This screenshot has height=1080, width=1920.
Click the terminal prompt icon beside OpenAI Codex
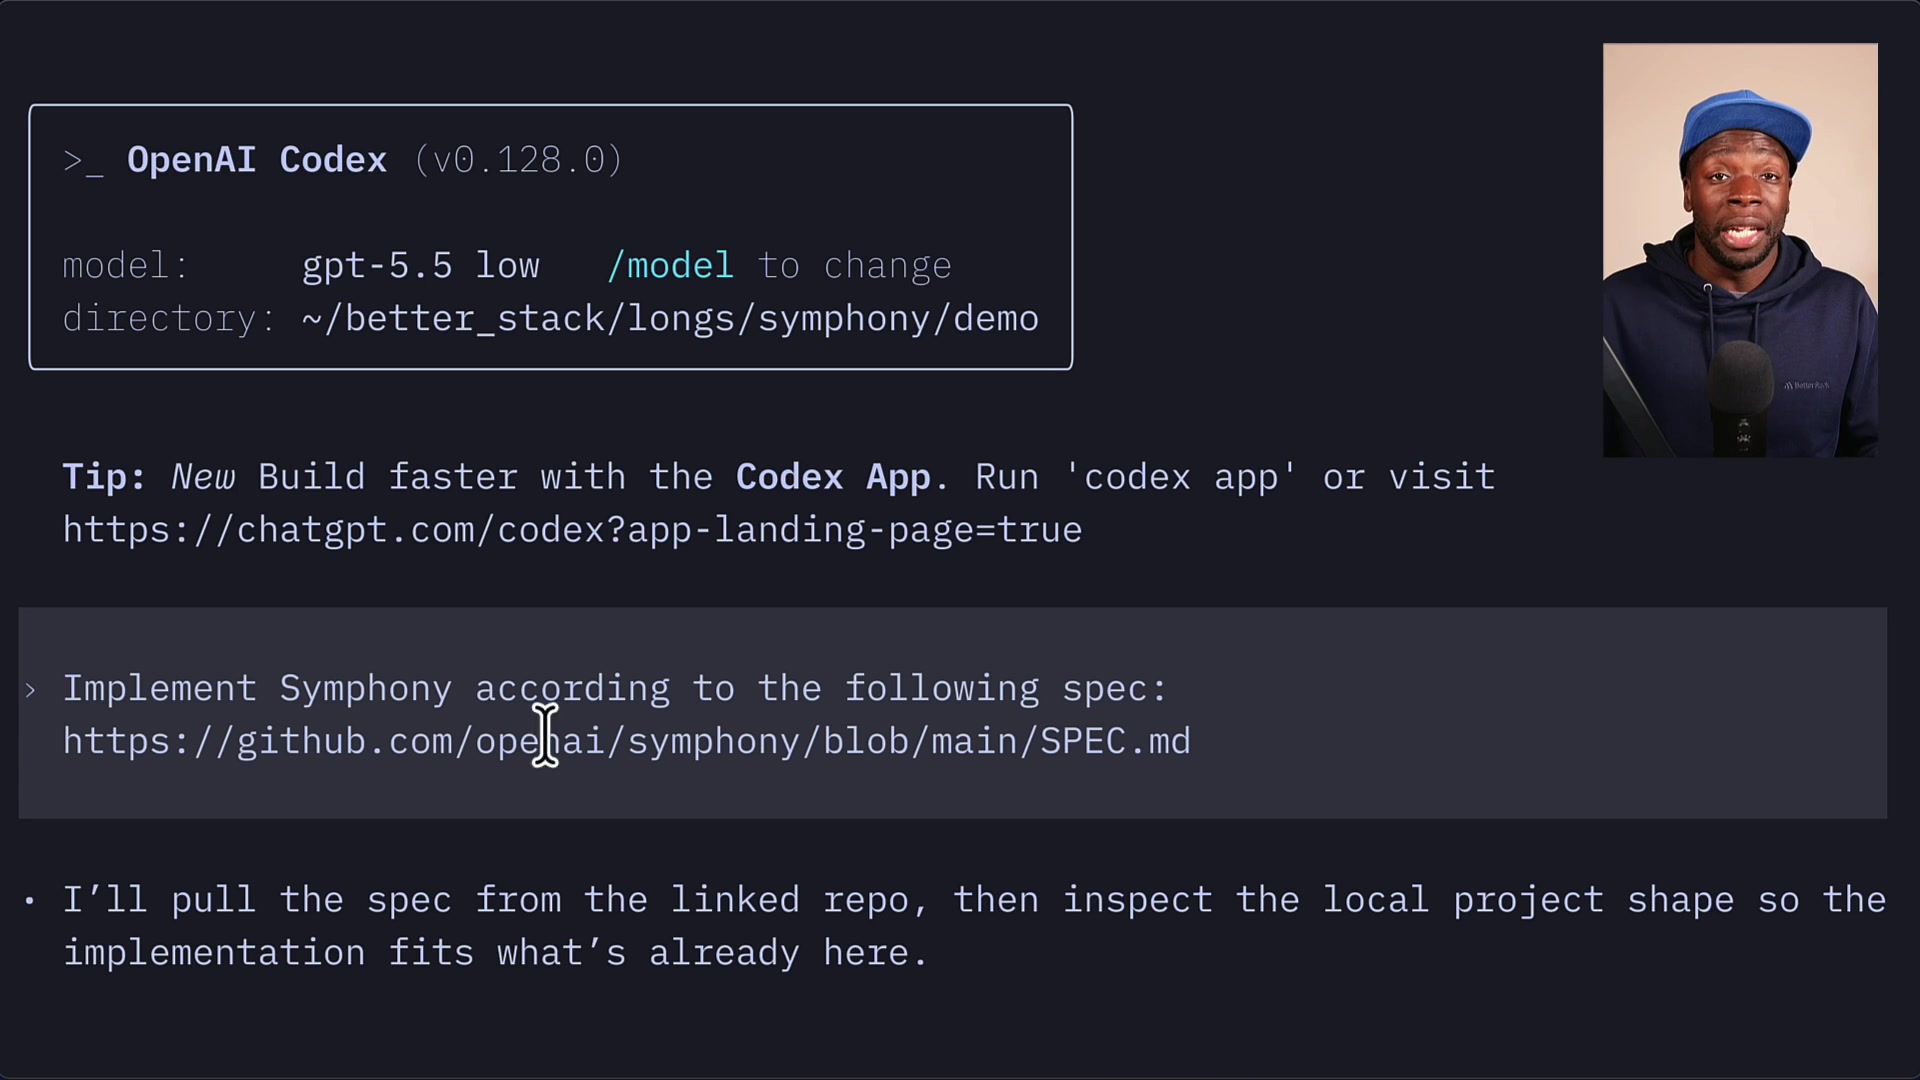tap(83, 161)
